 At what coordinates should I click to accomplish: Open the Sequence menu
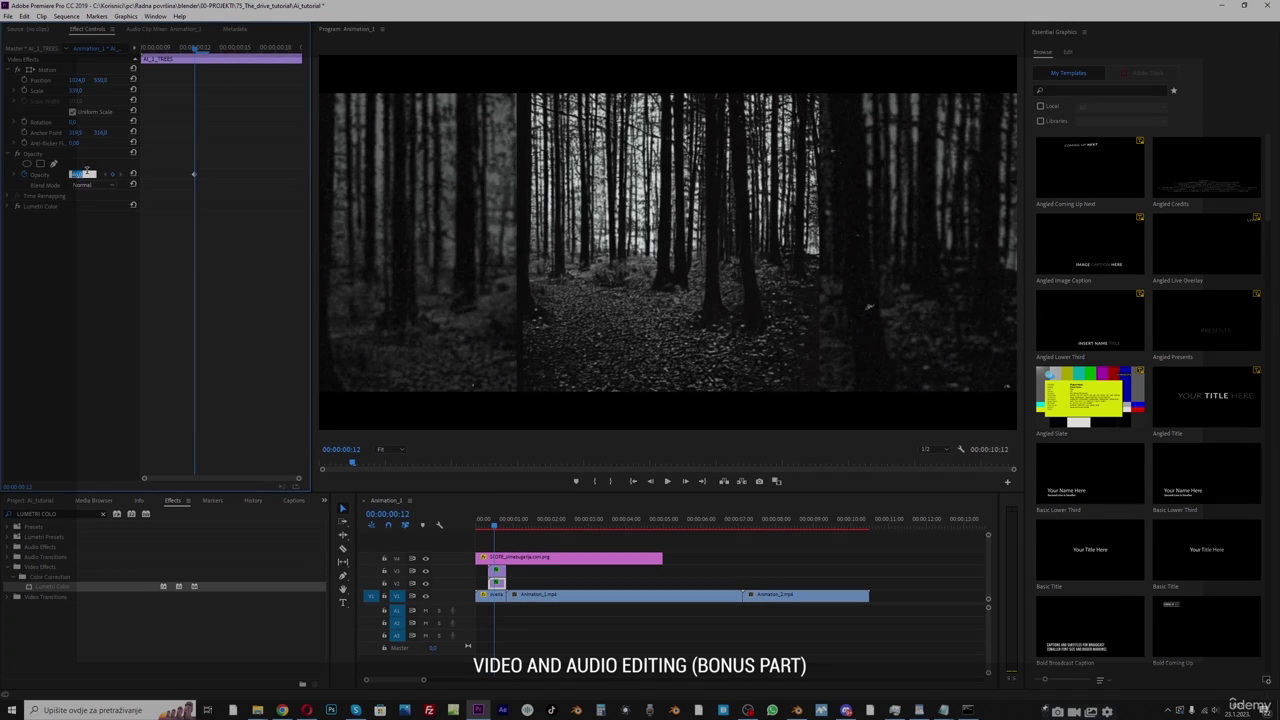click(x=66, y=16)
